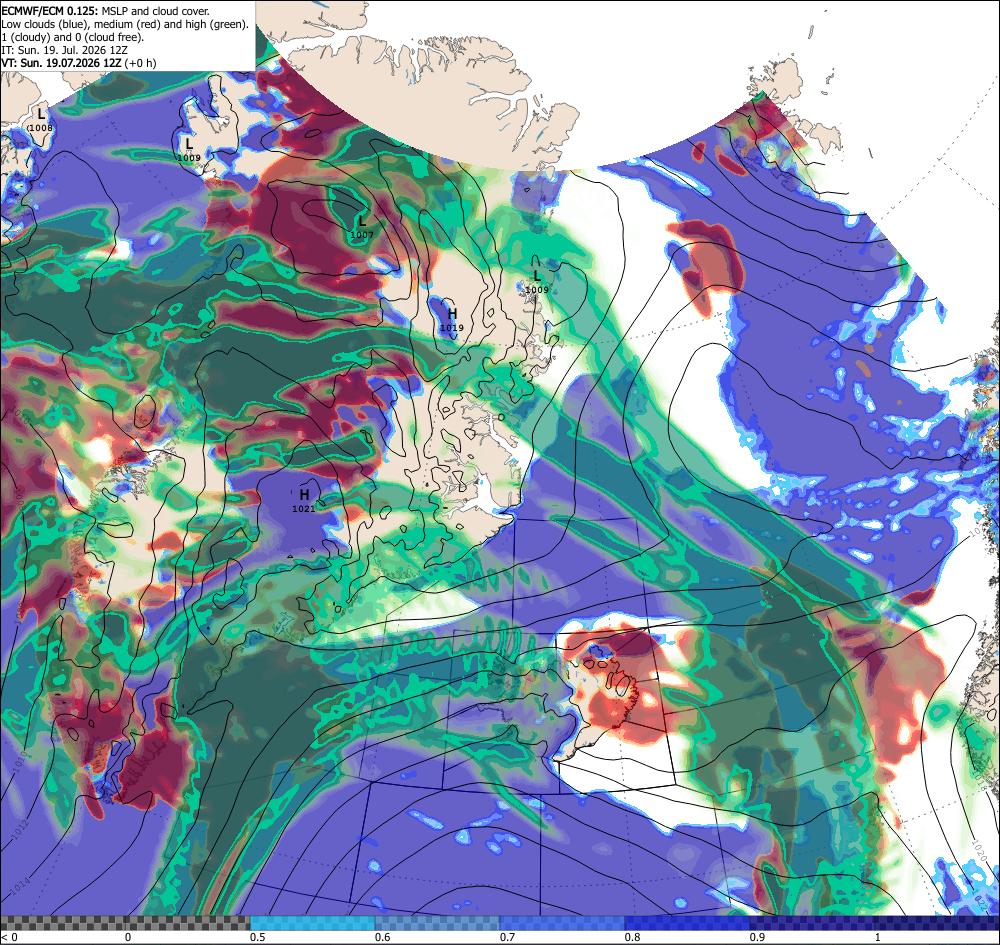Click the H marker labeled 1019
Screen dimensions: 1000x945
453,313
